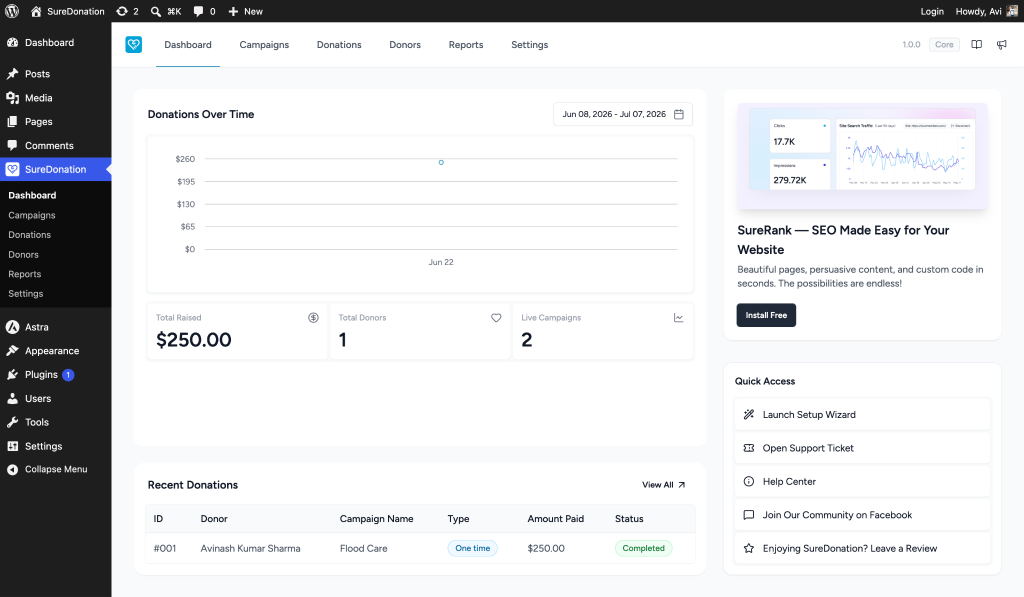Click the Plugins plug icon
This screenshot has width=1024, height=597.
pyautogui.click(x=12, y=374)
